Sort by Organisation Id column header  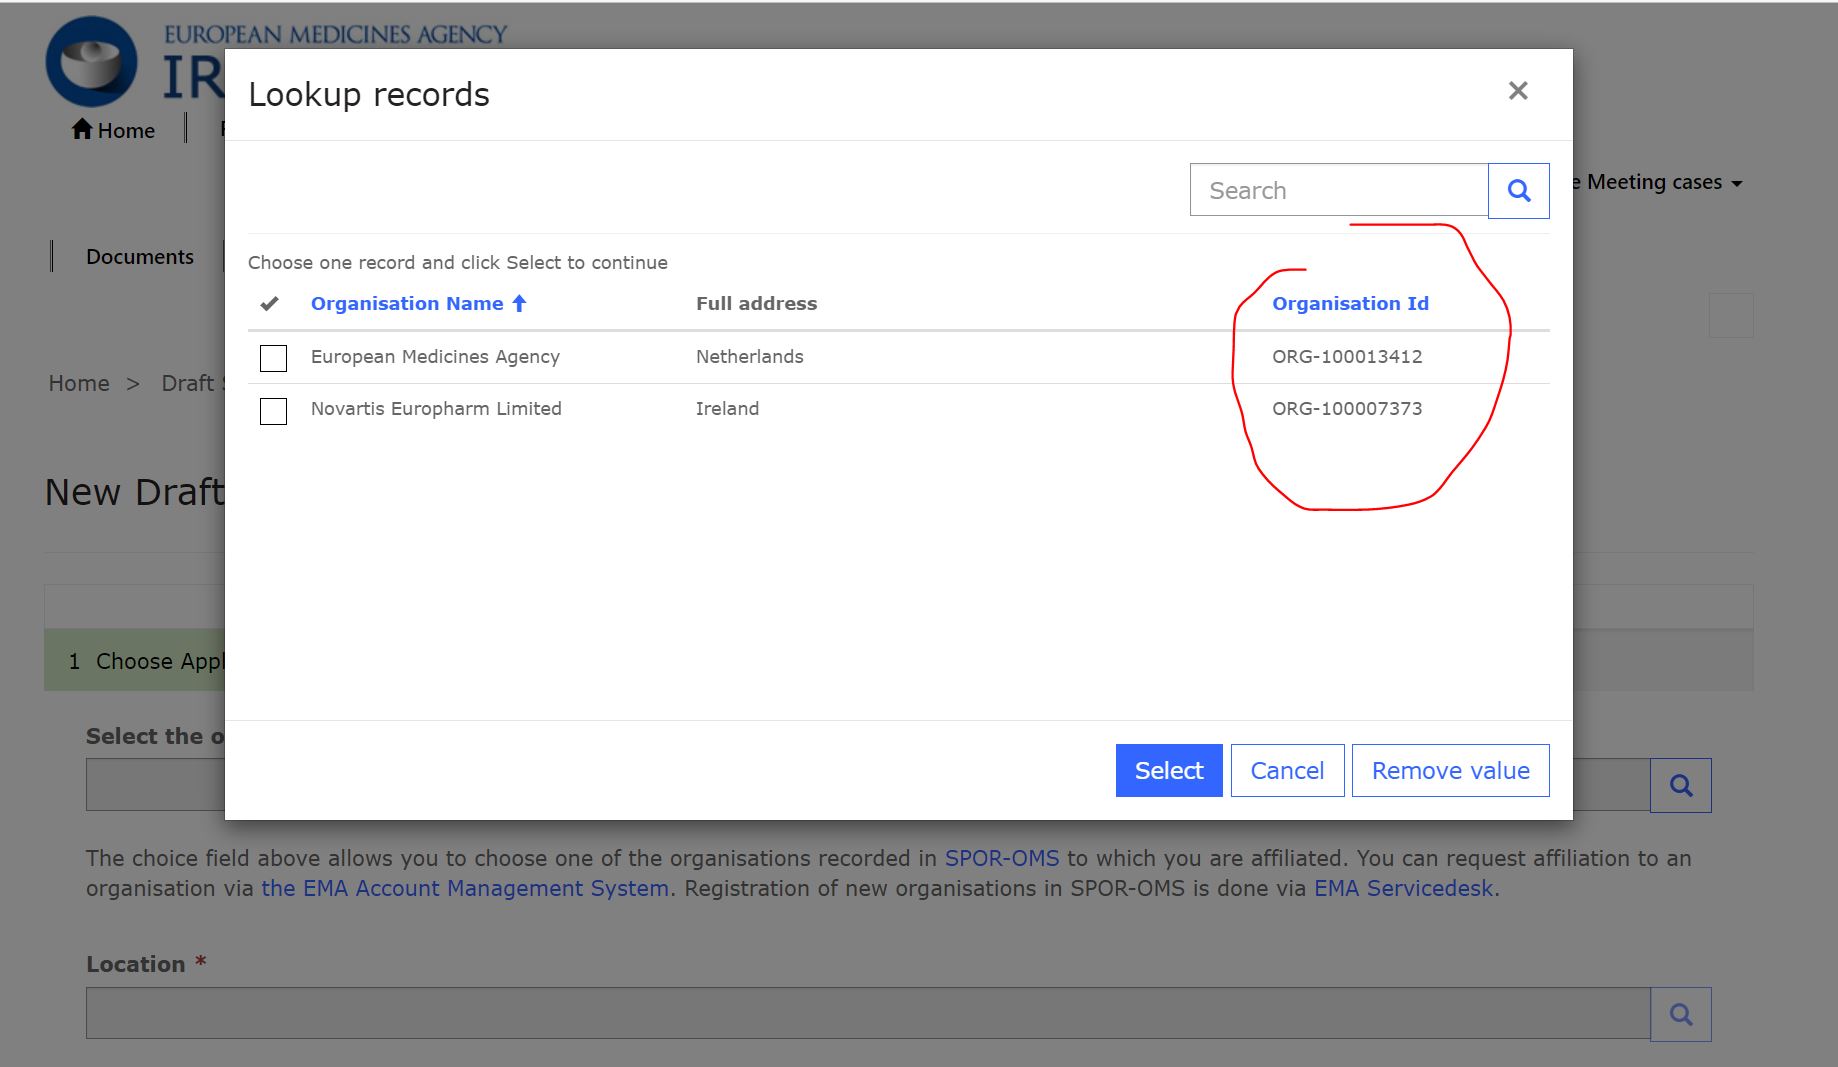coord(1349,303)
